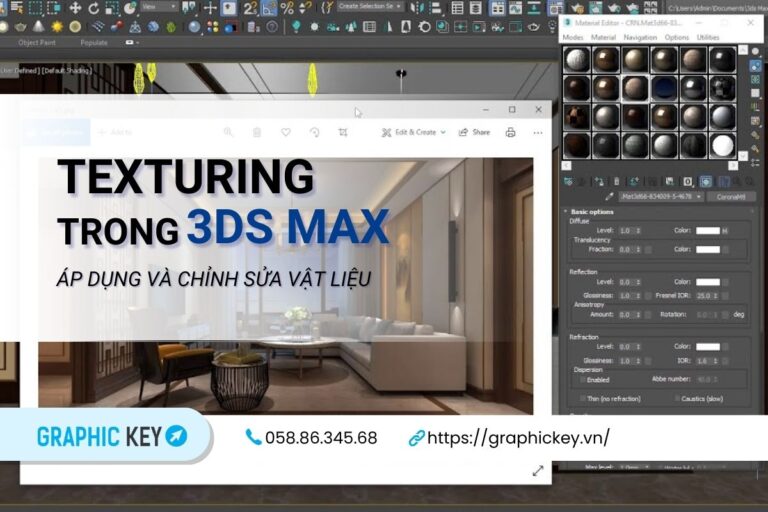Click the CoronaMtl material type button
768x512 pixels.
(x=731, y=196)
